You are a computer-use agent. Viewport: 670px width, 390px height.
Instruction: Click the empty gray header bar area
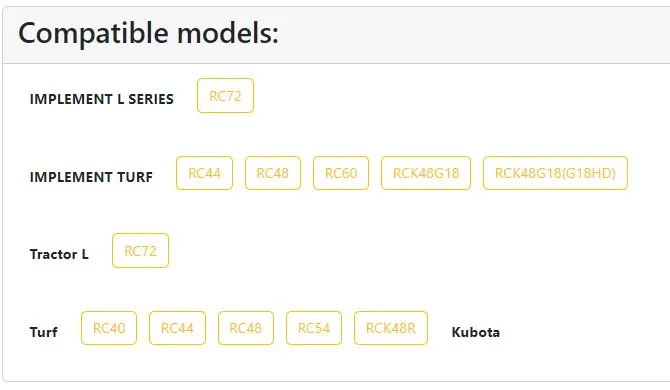point(470,34)
